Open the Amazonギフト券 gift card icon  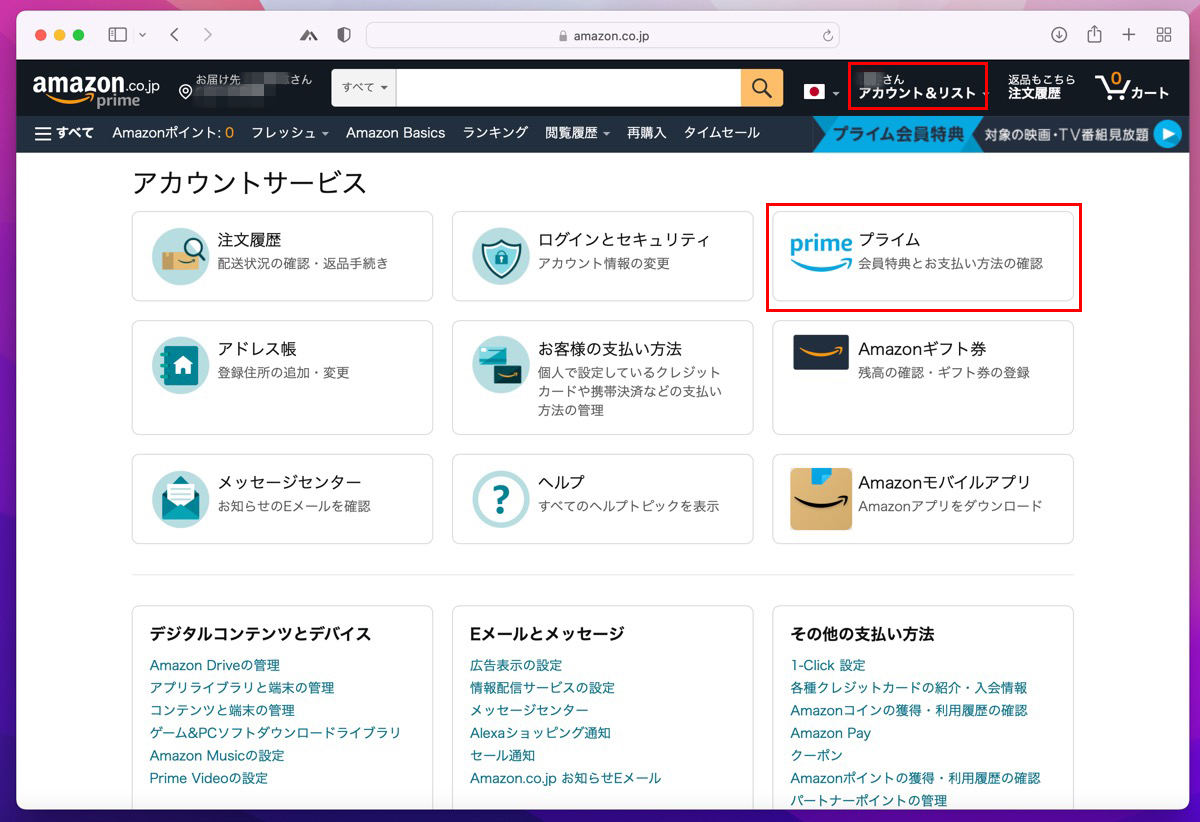click(x=821, y=352)
